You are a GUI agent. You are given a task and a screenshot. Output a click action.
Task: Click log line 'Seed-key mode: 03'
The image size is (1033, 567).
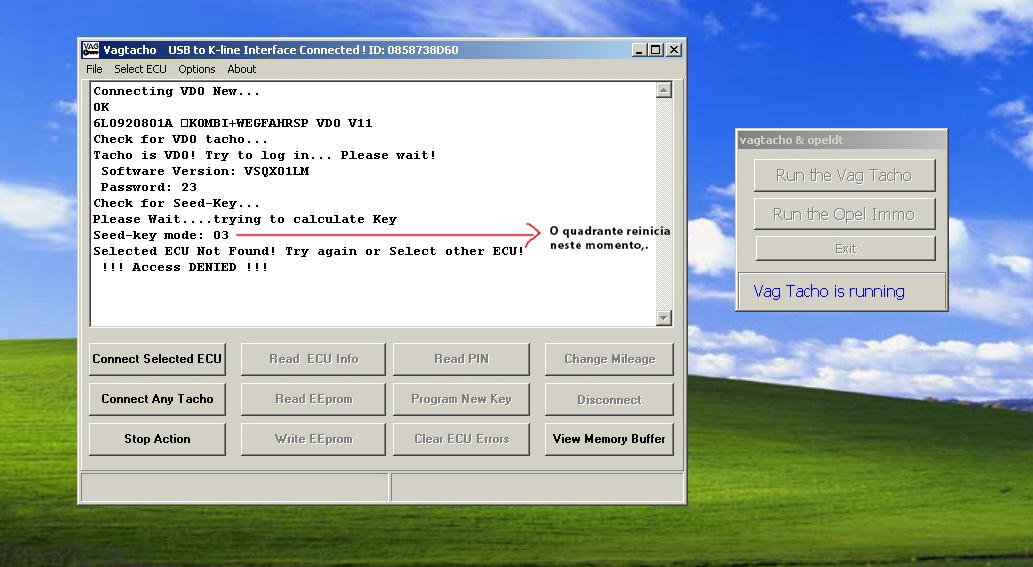pyautogui.click(x=161, y=235)
